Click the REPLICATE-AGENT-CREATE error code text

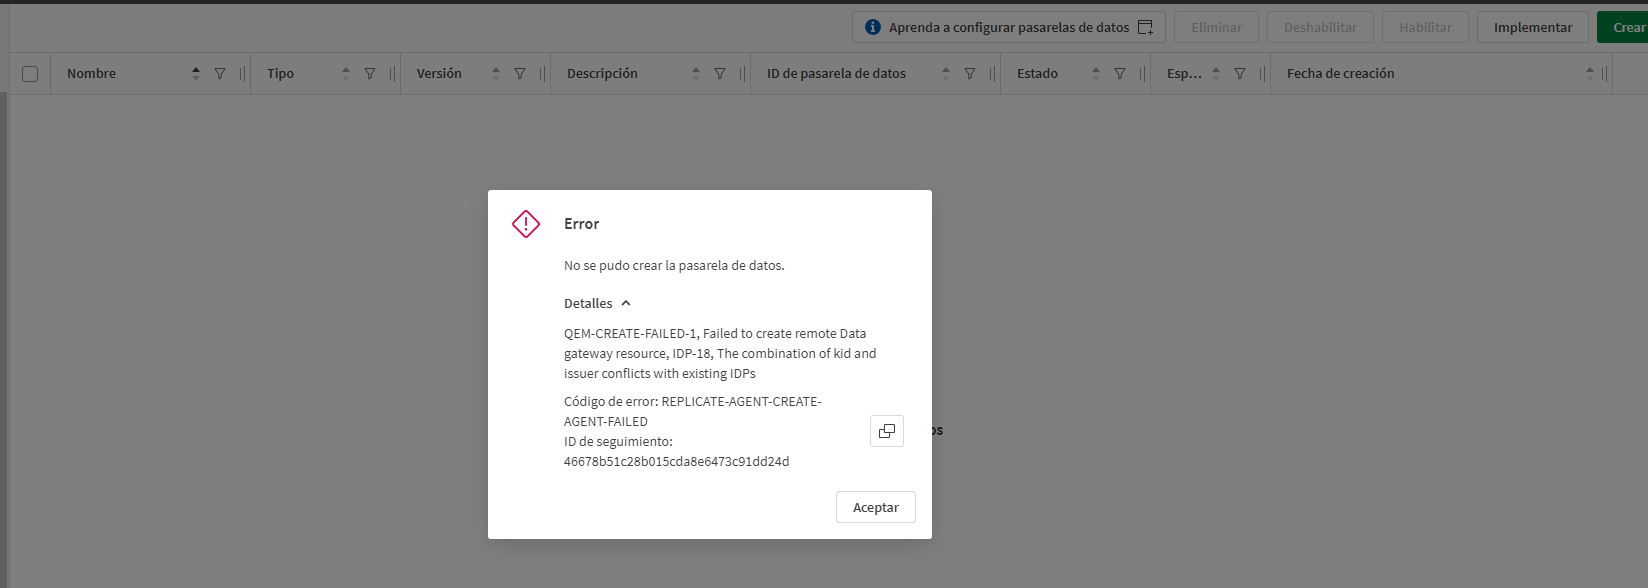coord(693,411)
